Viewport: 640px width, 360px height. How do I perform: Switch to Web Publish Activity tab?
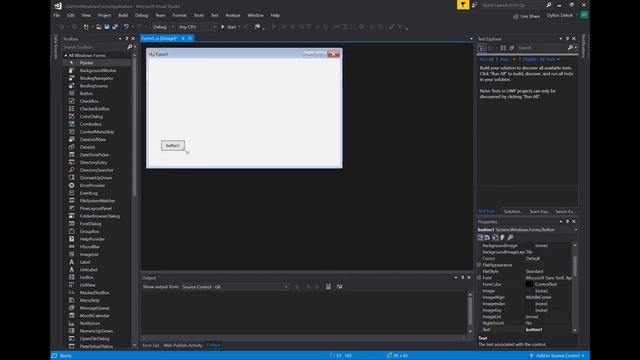tap(182, 345)
